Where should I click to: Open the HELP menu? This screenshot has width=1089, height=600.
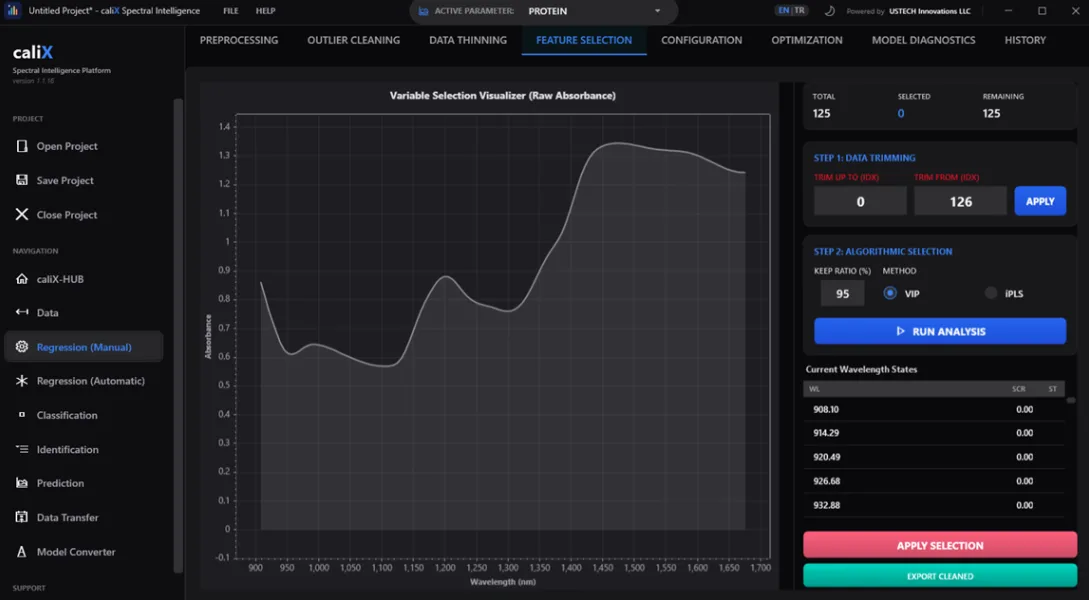click(265, 11)
